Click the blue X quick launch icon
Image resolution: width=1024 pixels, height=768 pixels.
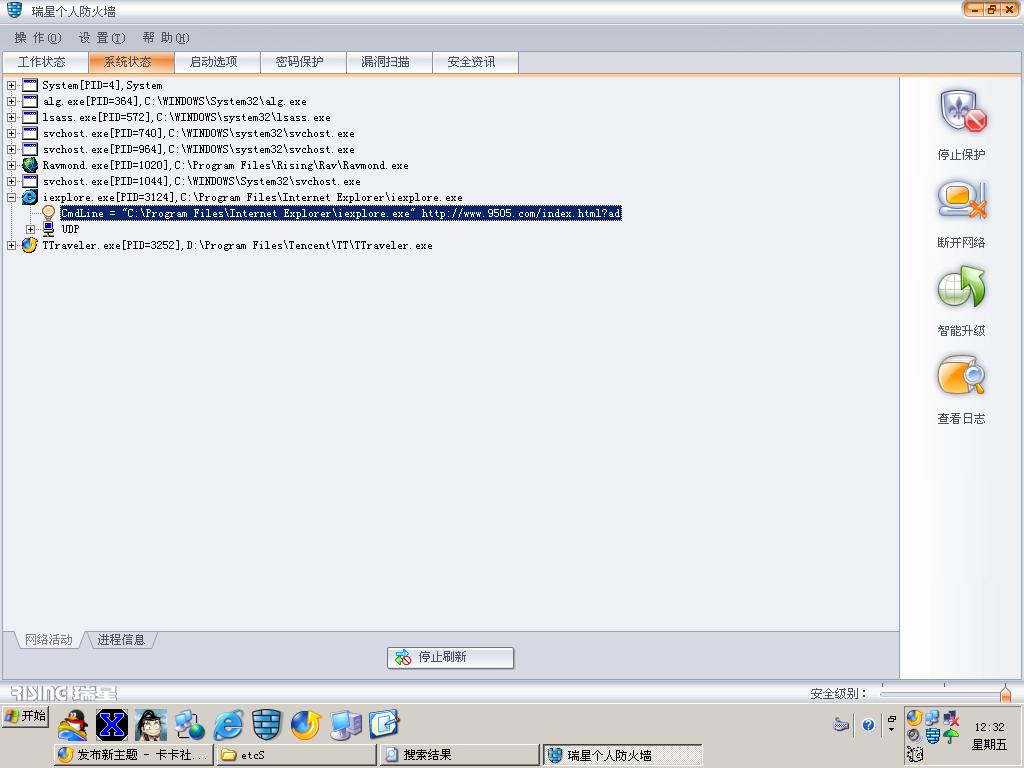click(112, 725)
